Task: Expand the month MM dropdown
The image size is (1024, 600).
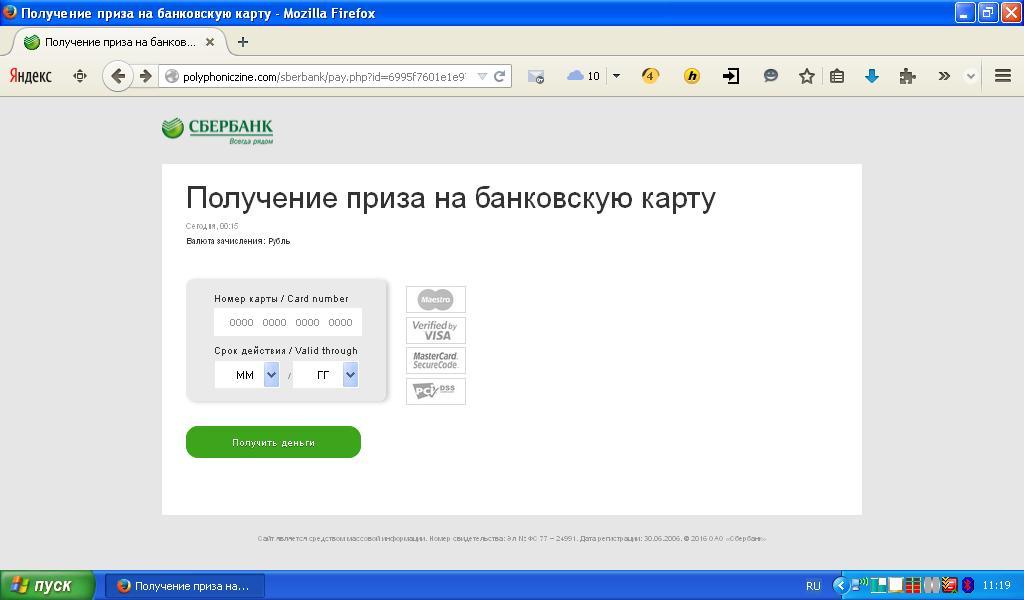Action: coord(271,375)
